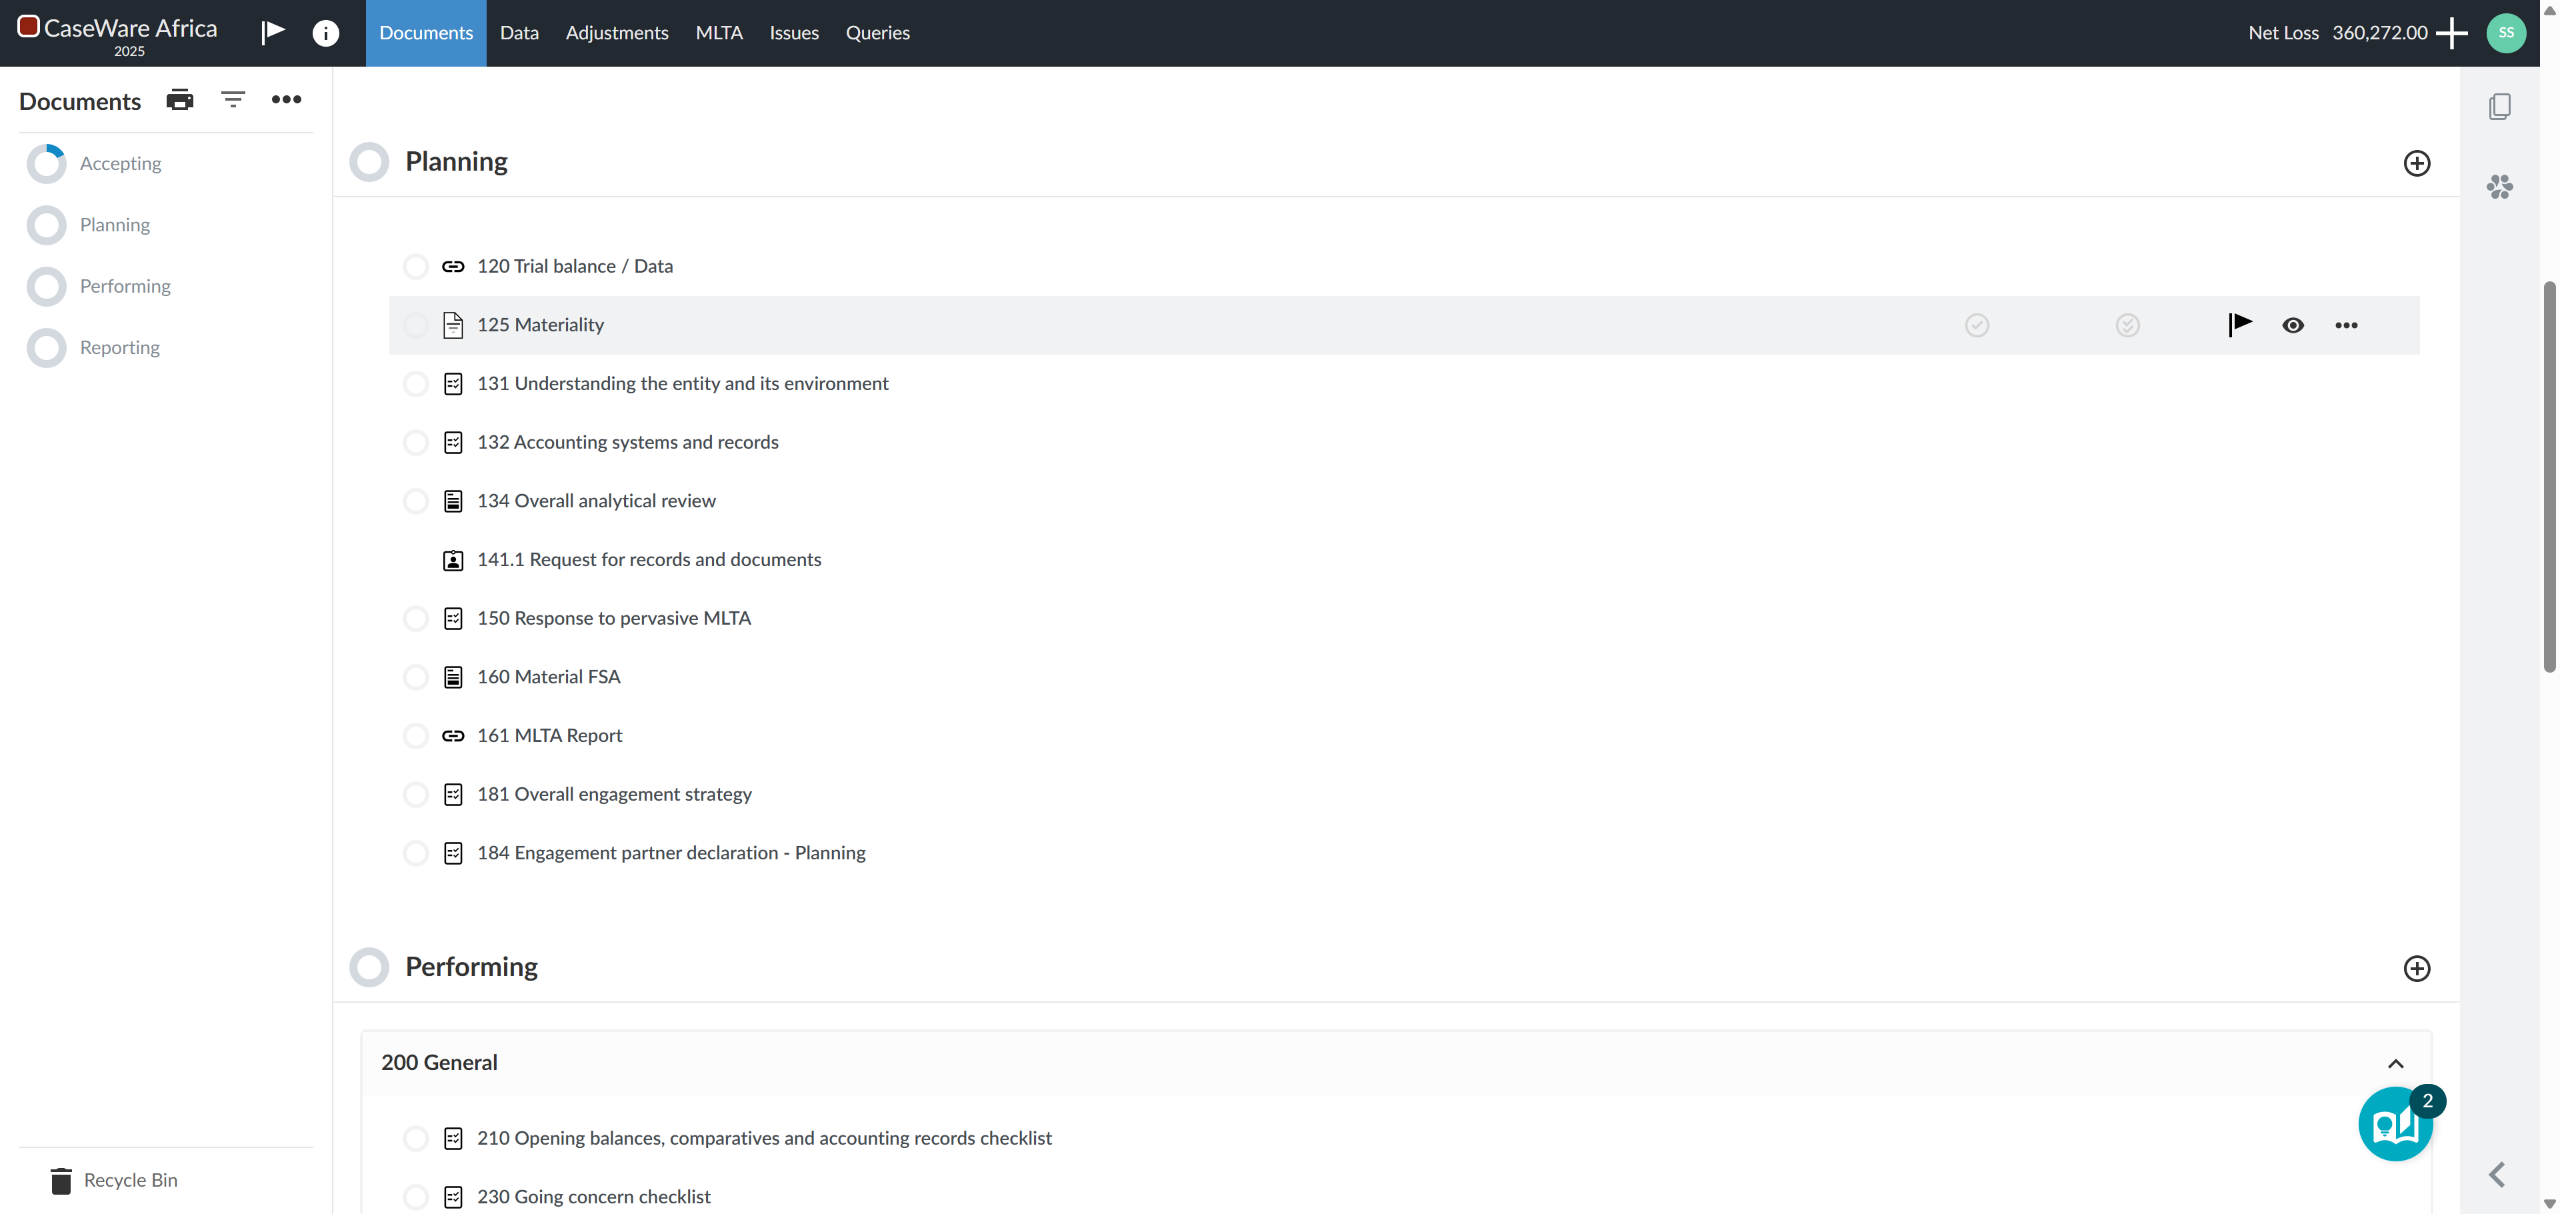The height and width of the screenshot is (1214, 2560).
Task: Click the flag icon in the top bar
Action: pos(273,32)
